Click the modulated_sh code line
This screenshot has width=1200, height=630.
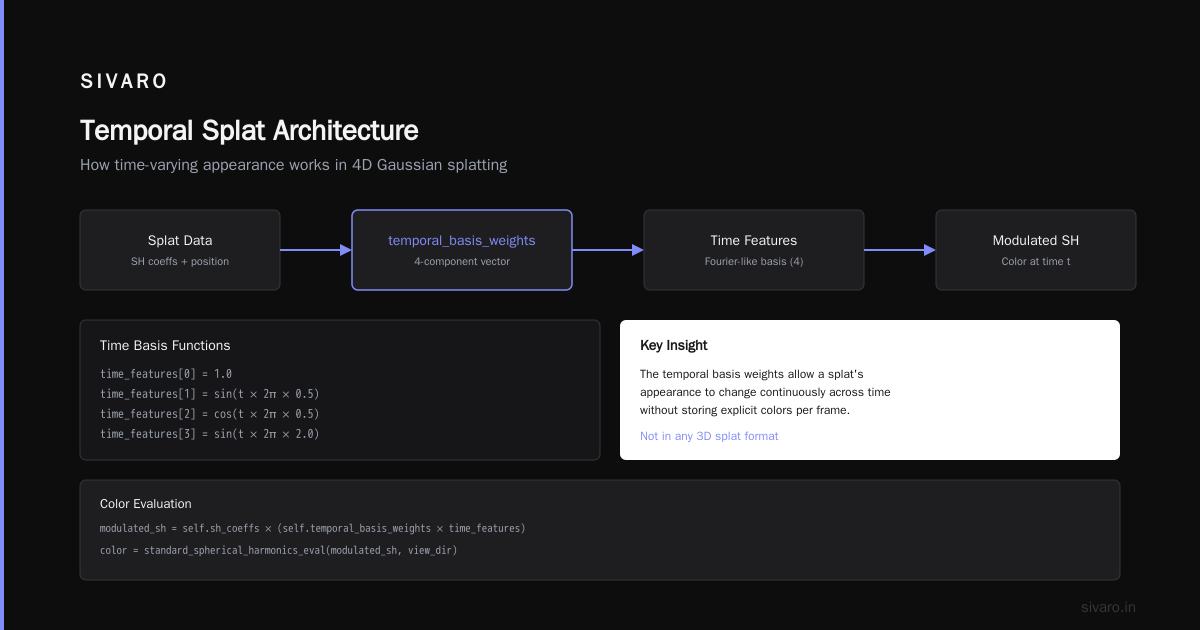pos(313,528)
